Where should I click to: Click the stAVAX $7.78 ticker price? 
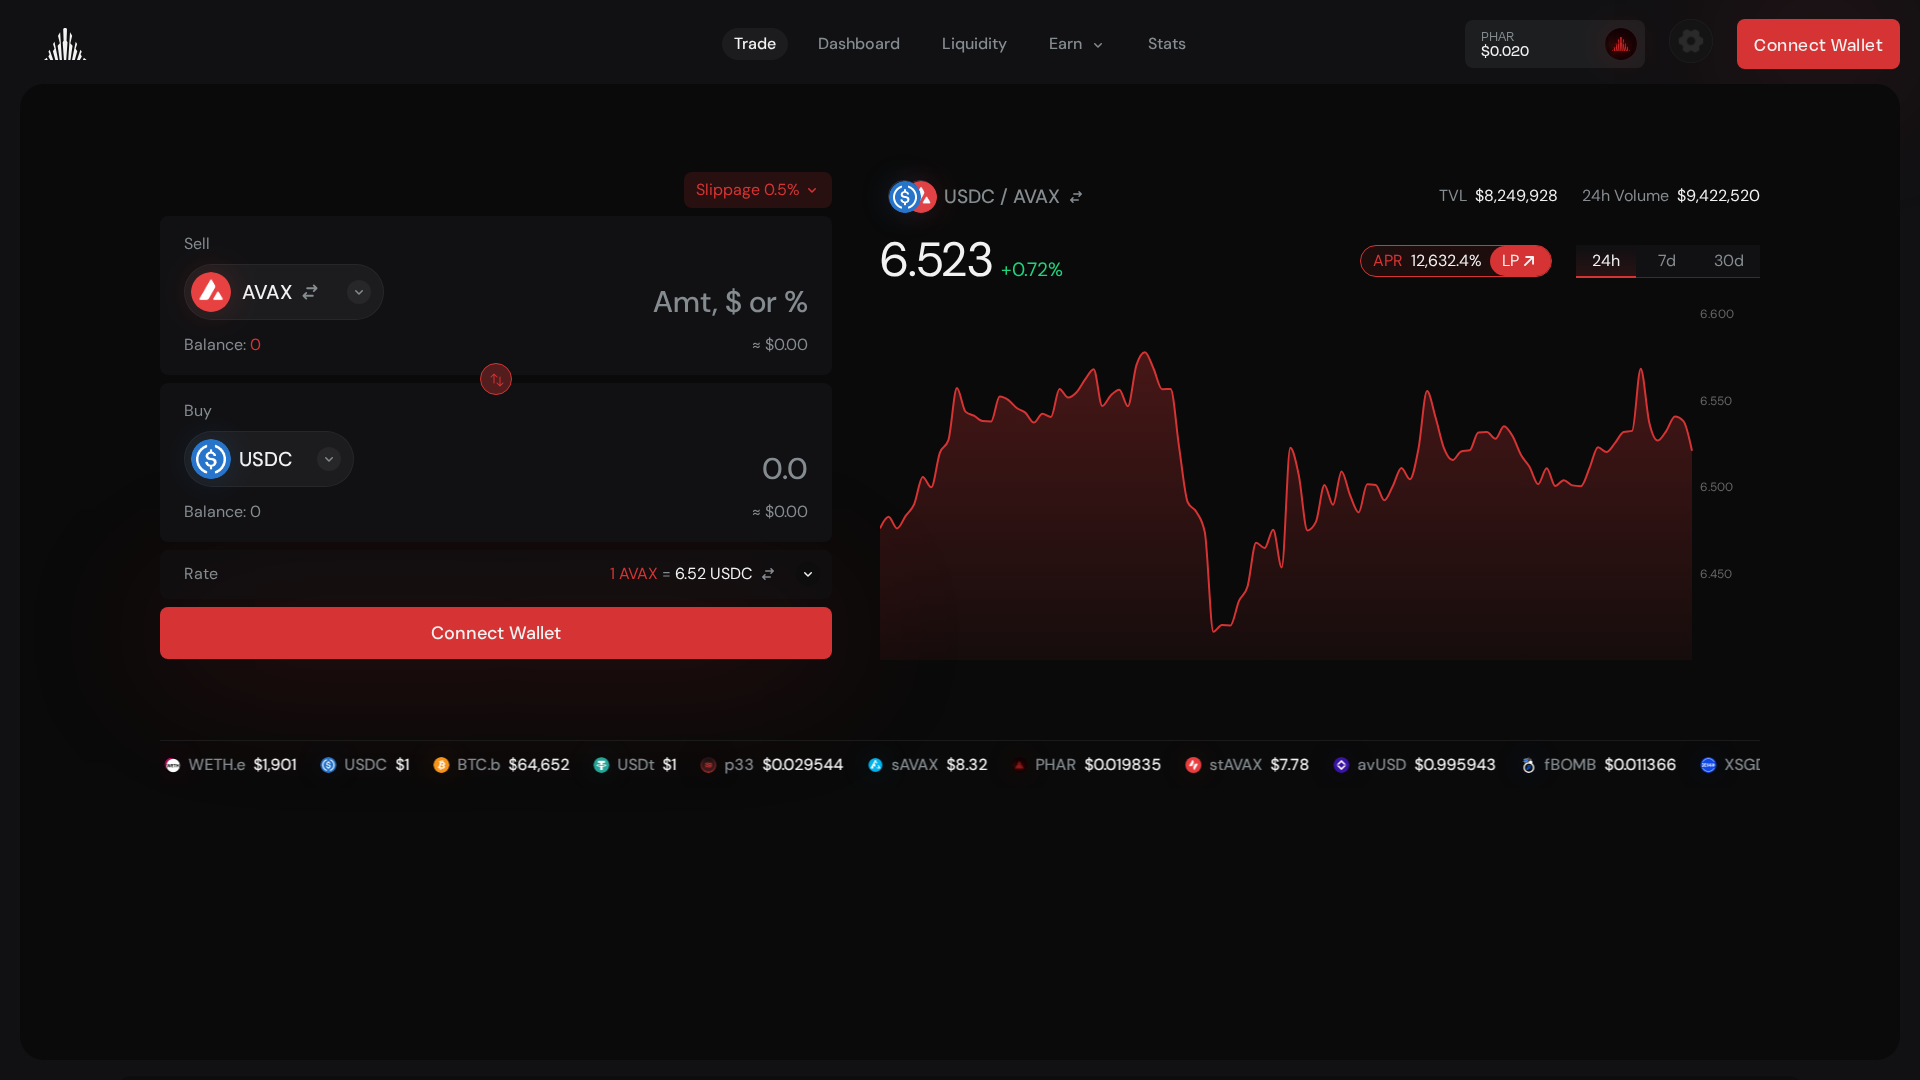click(1290, 765)
